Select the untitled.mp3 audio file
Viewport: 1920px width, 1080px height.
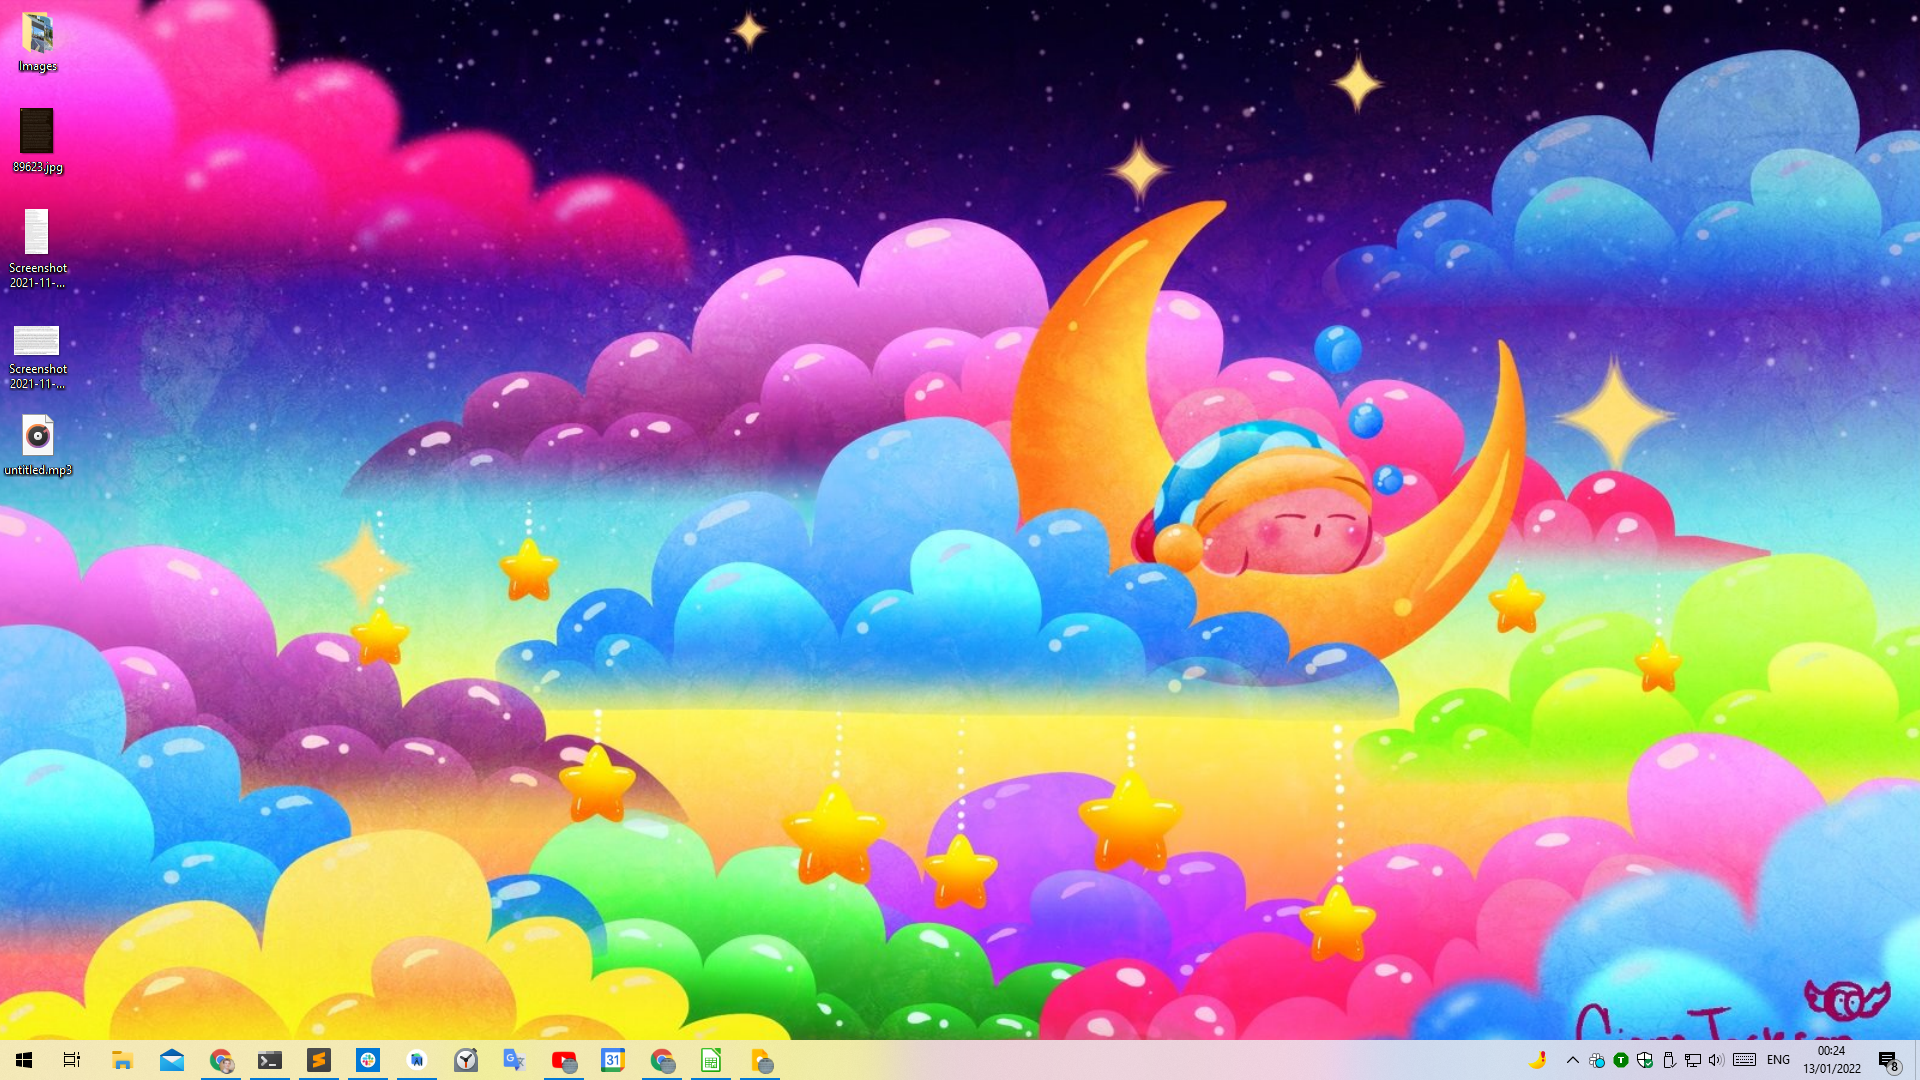click(x=37, y=444)
